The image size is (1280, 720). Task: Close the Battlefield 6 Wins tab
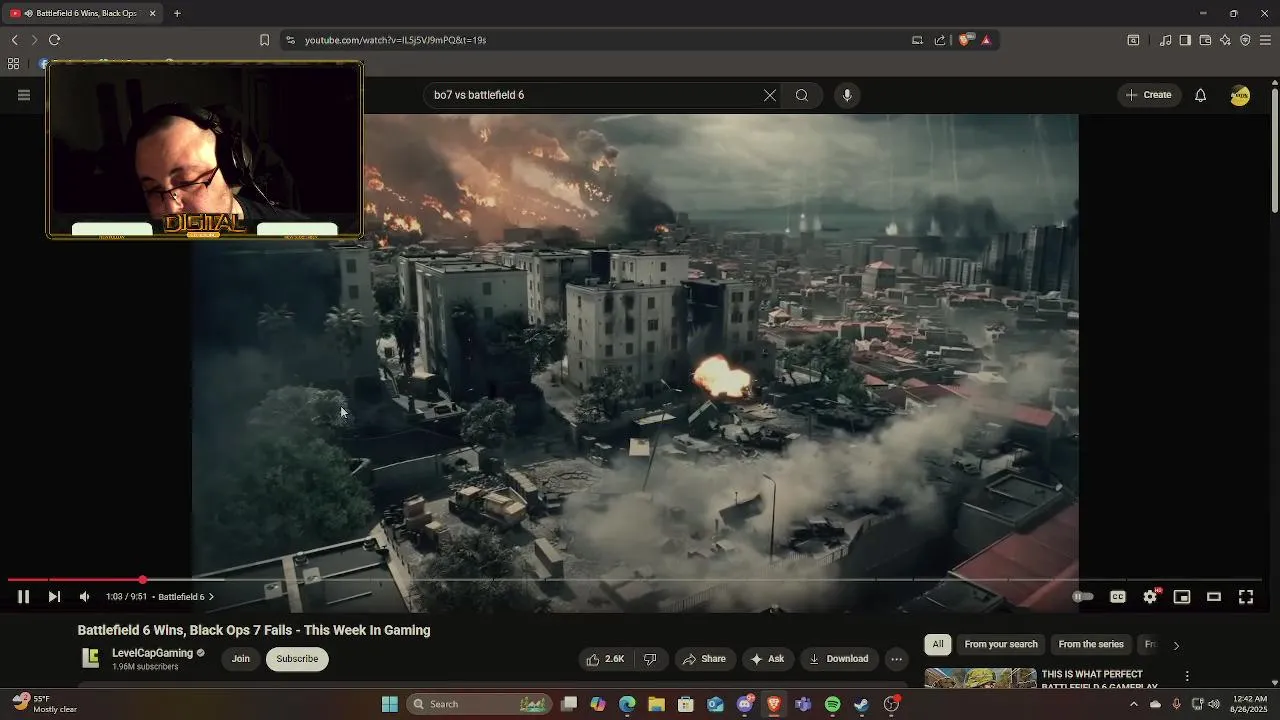153,13
